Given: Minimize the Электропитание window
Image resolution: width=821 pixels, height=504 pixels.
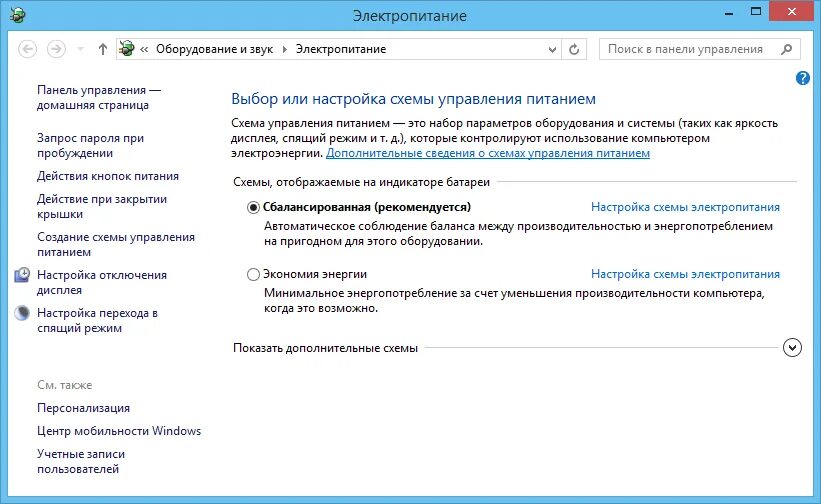Looking at the screenshot, I should pos(728,13).
